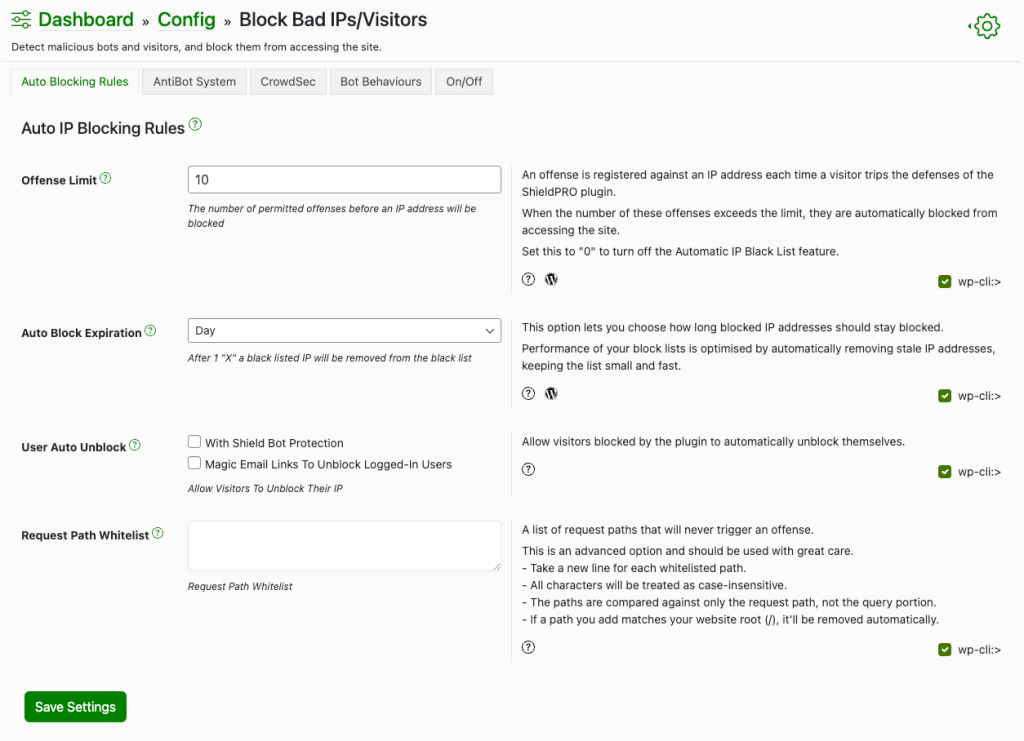
Task: Click 'Allow Visitors To Unblock Their IP' text
Action: [265, 488]
